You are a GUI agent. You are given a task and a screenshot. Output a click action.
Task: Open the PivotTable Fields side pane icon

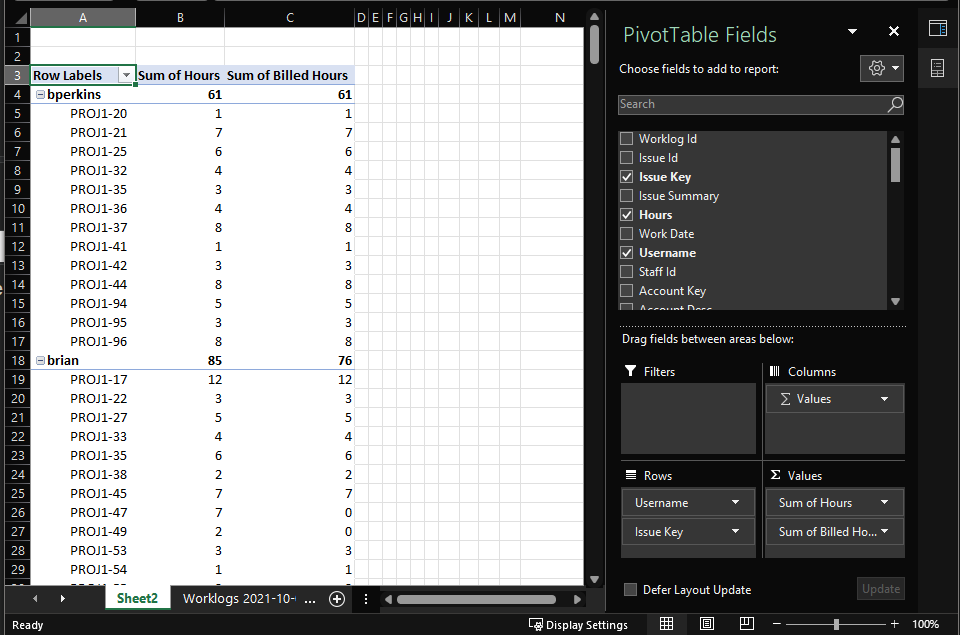coord(937,28)
